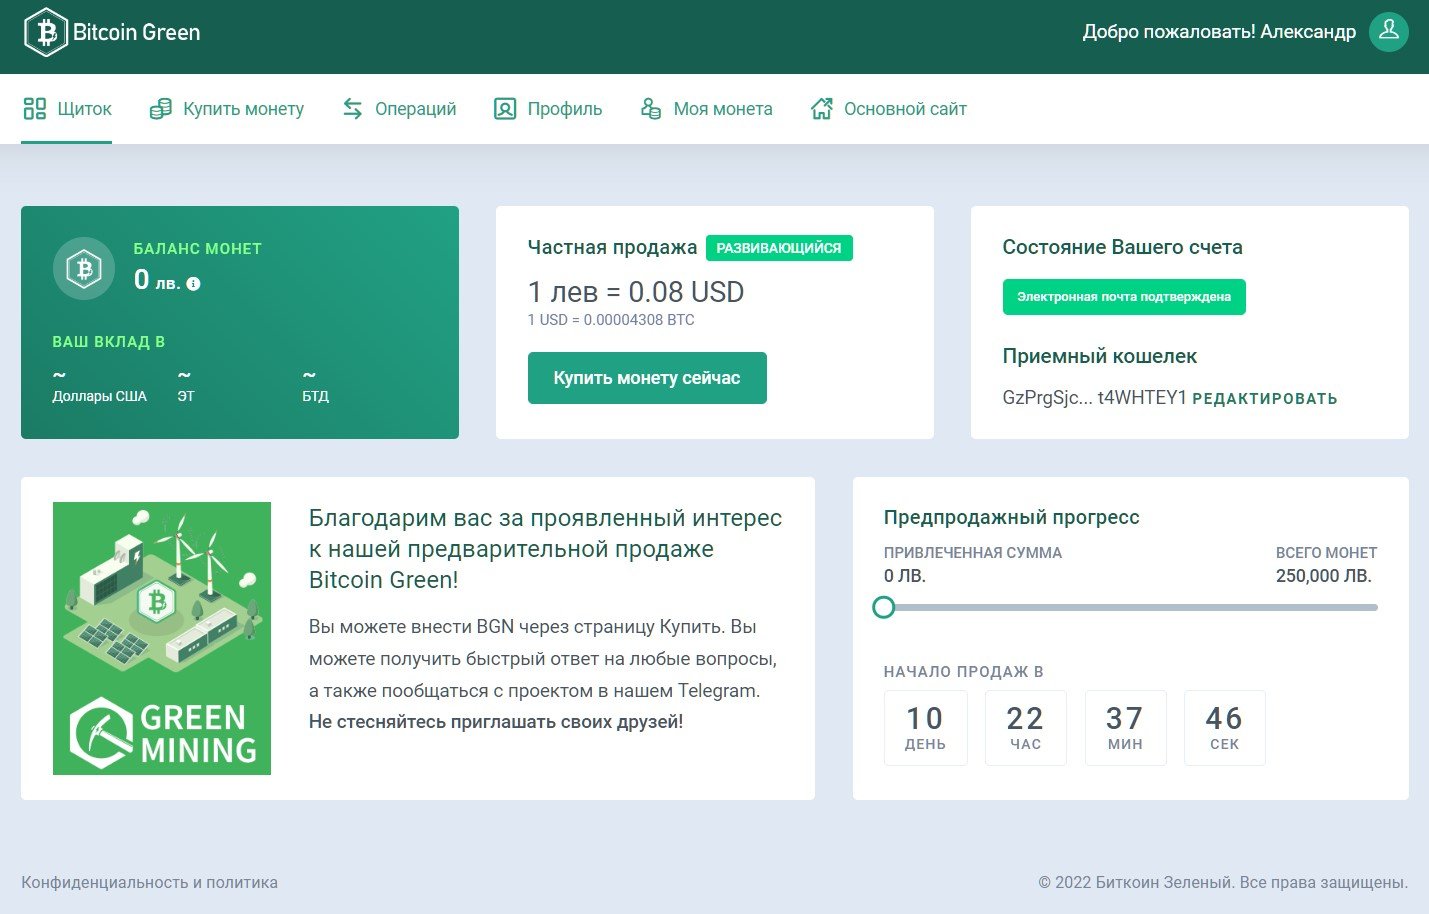Go to the Купить монету tab

click(226, 109)
